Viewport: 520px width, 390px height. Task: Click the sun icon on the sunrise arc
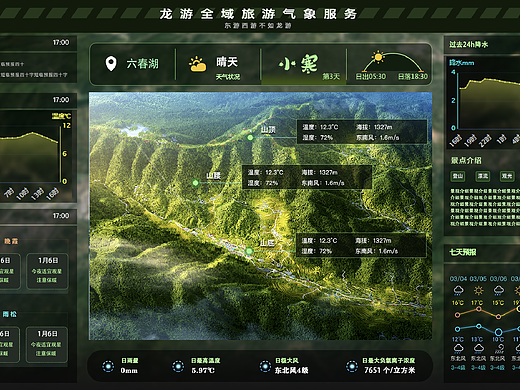point(378,57)
